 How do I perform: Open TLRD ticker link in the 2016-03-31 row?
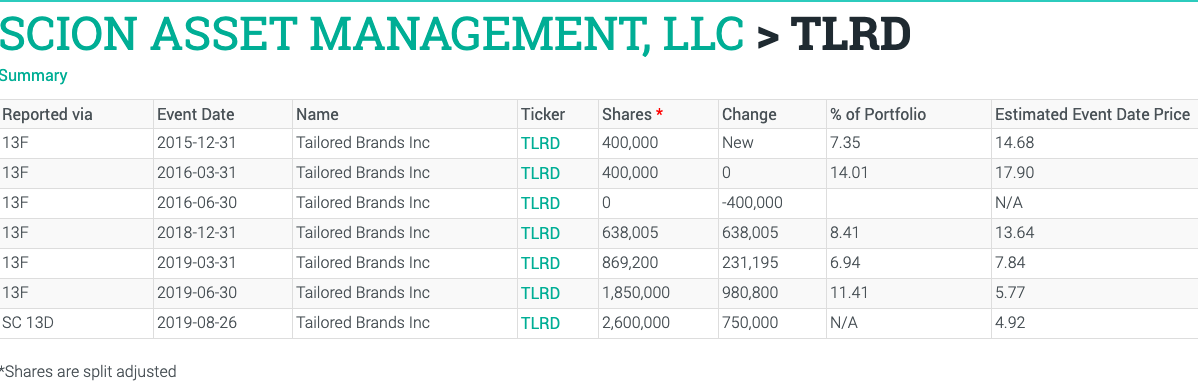540,173
